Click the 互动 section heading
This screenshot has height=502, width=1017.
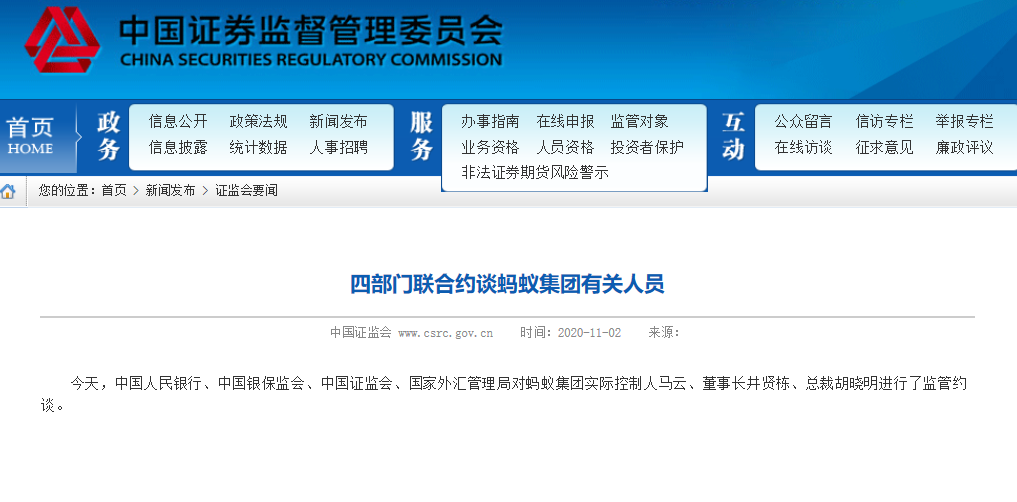[x=734, y=136]
